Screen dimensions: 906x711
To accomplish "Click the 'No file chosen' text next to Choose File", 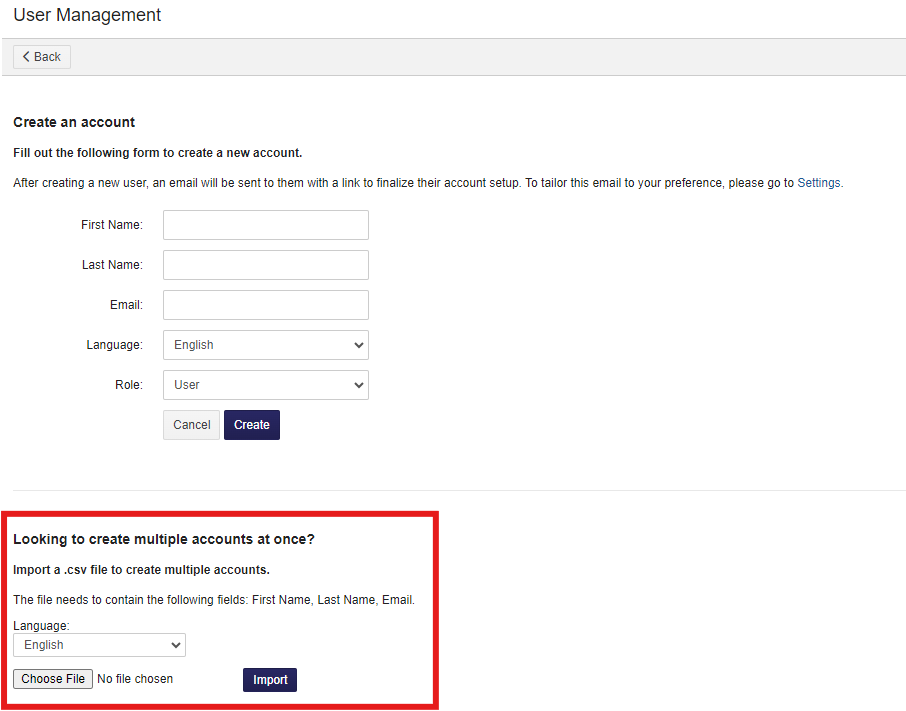I will coord(135,678).
